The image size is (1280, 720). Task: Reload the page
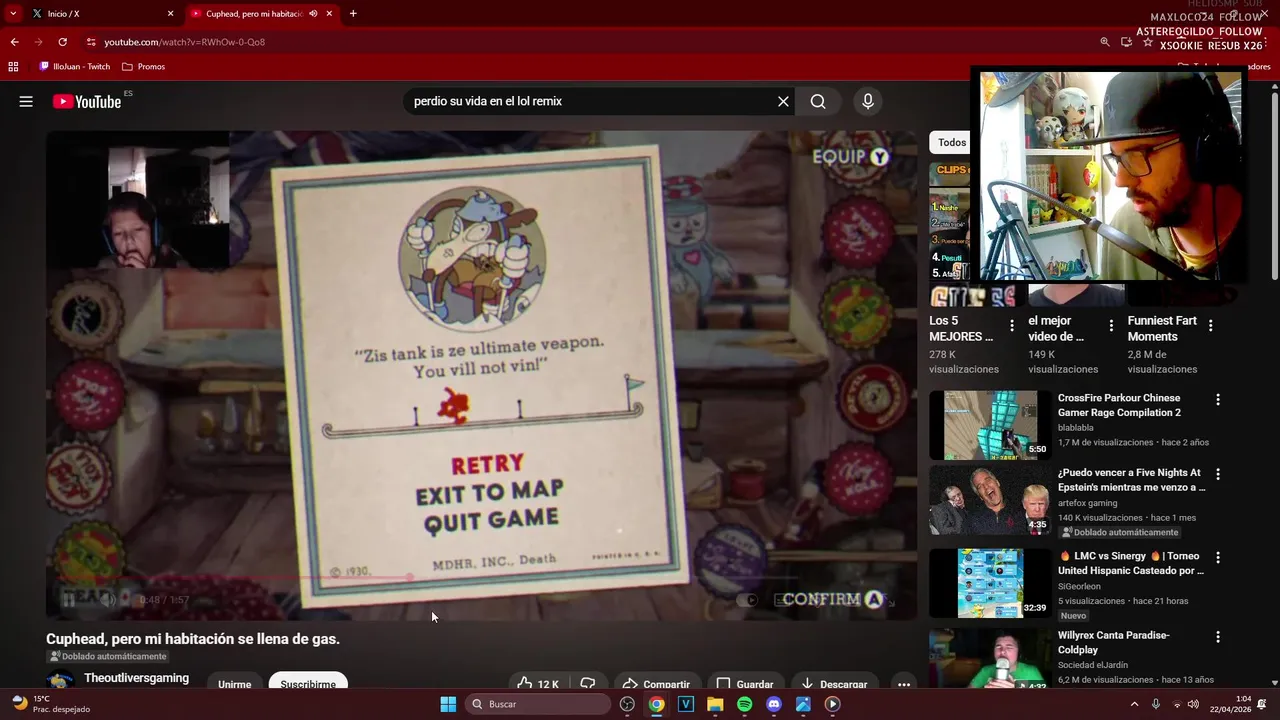pyautogui.click(x=62, y=42)
